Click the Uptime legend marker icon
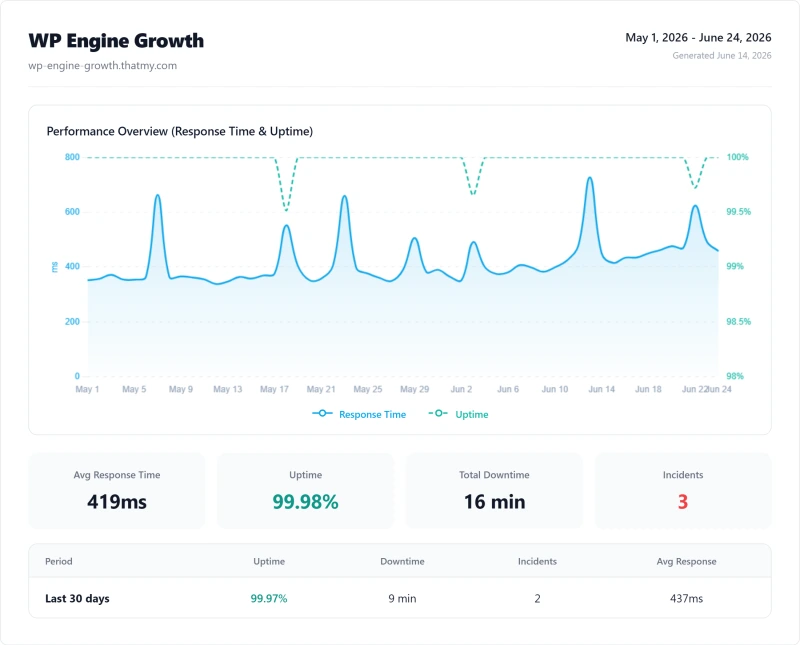The image size is (800, 645). click(438, 413)
